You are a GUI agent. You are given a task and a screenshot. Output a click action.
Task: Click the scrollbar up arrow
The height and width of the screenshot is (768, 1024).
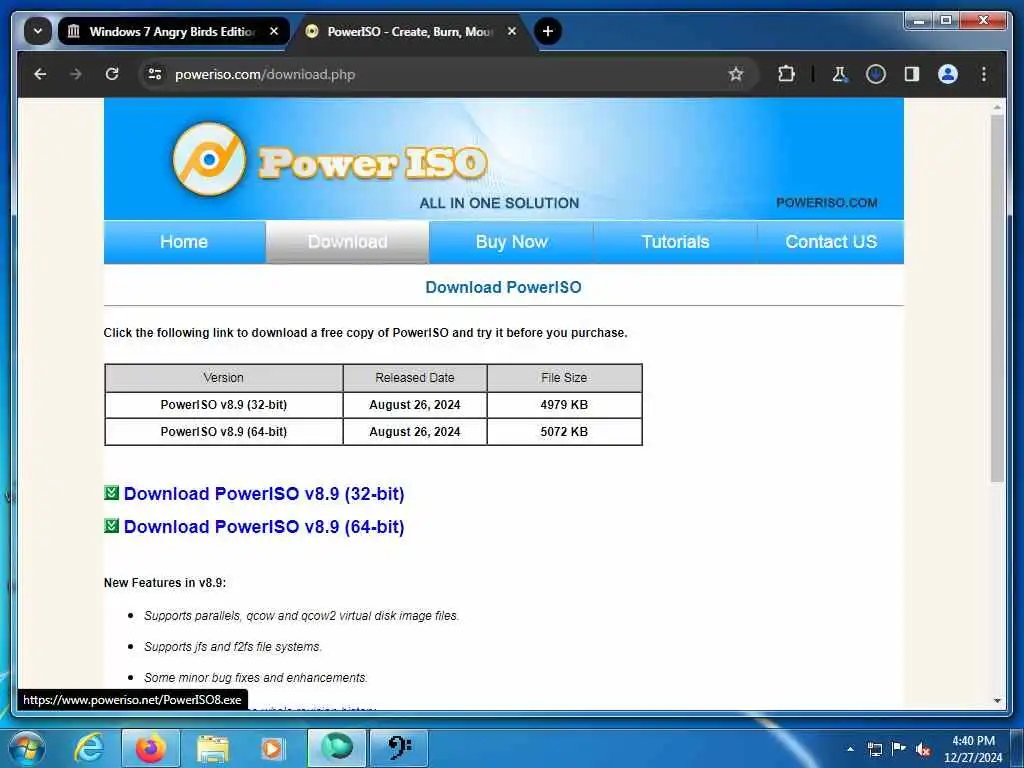click(x=997, y=106)
